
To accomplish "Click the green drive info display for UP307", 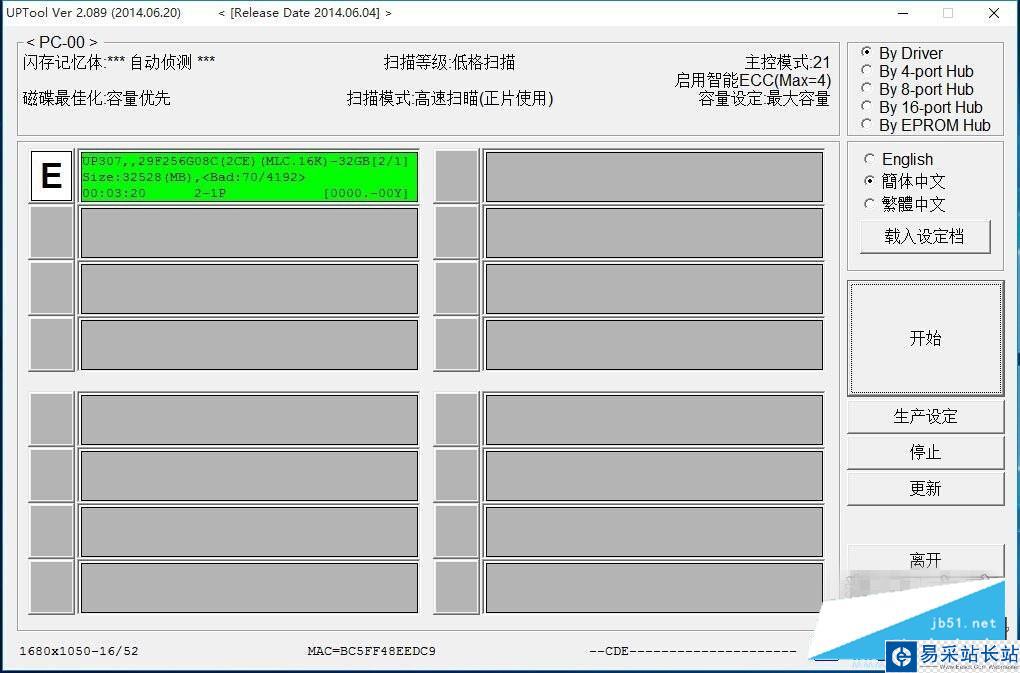I will [248, 177].
